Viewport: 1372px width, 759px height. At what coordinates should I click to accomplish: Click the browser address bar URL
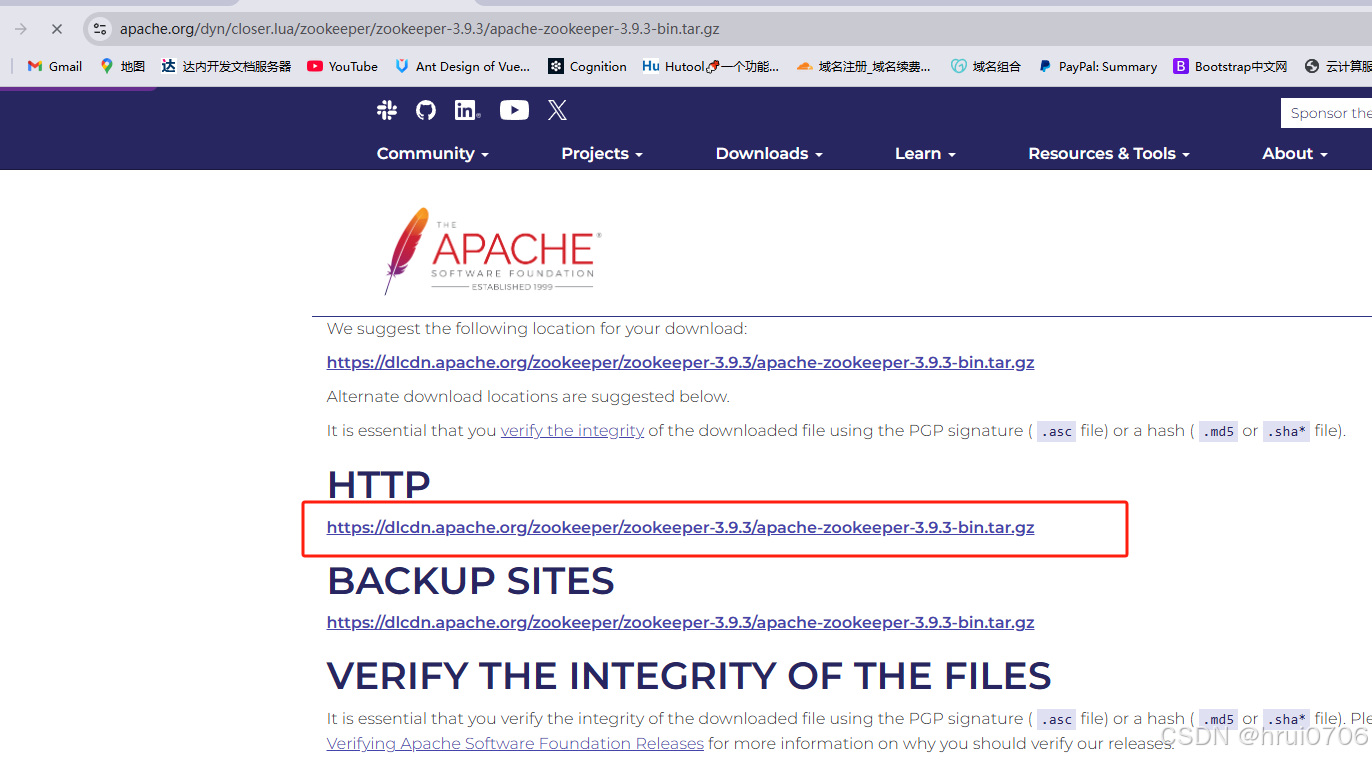point(419,29)
